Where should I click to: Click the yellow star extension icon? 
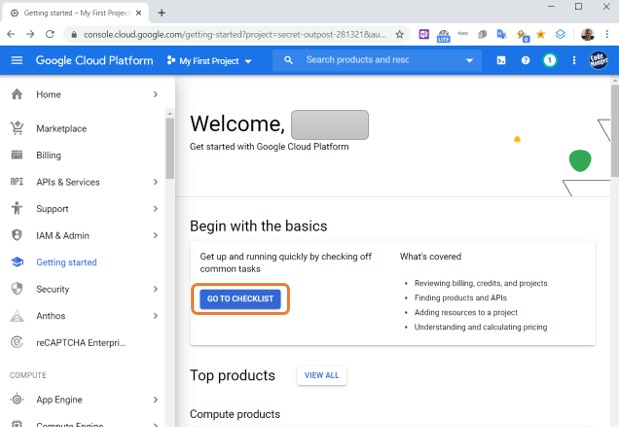pos(540,34)
